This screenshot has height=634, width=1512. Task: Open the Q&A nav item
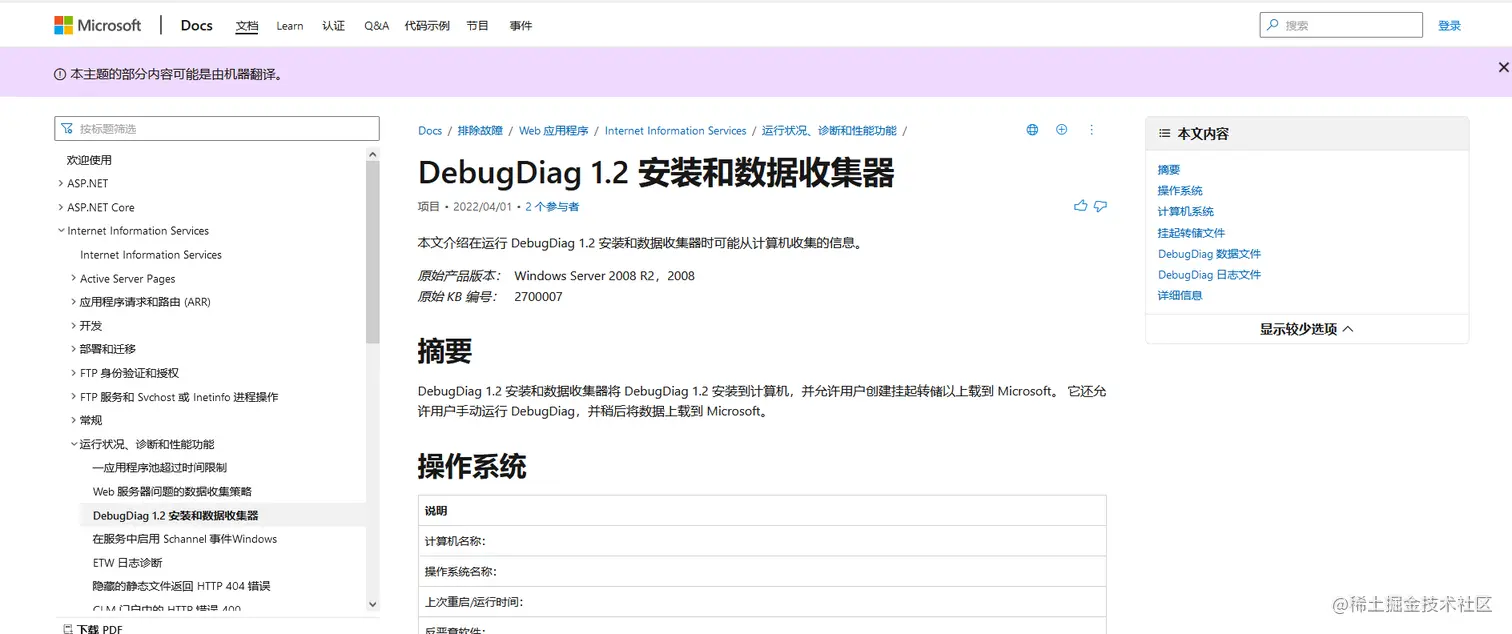pyautogui.click(x=376, y=26)
